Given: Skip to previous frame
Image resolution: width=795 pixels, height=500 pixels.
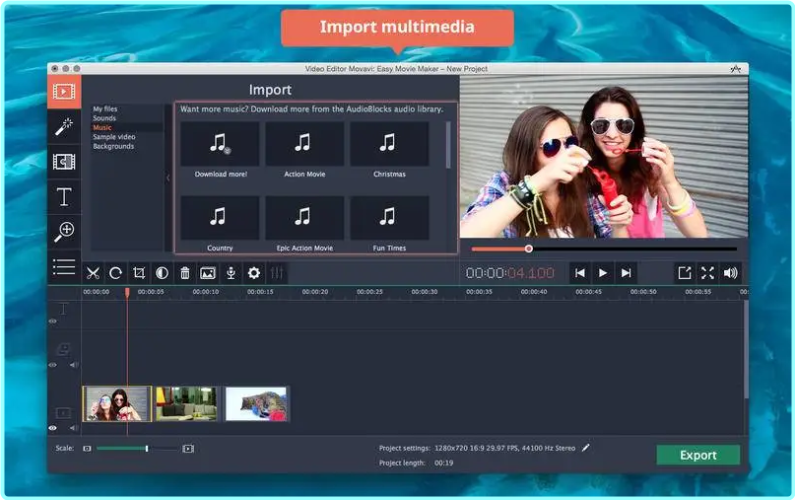Looking at the screenshot, I should click(x=580, y=273).
